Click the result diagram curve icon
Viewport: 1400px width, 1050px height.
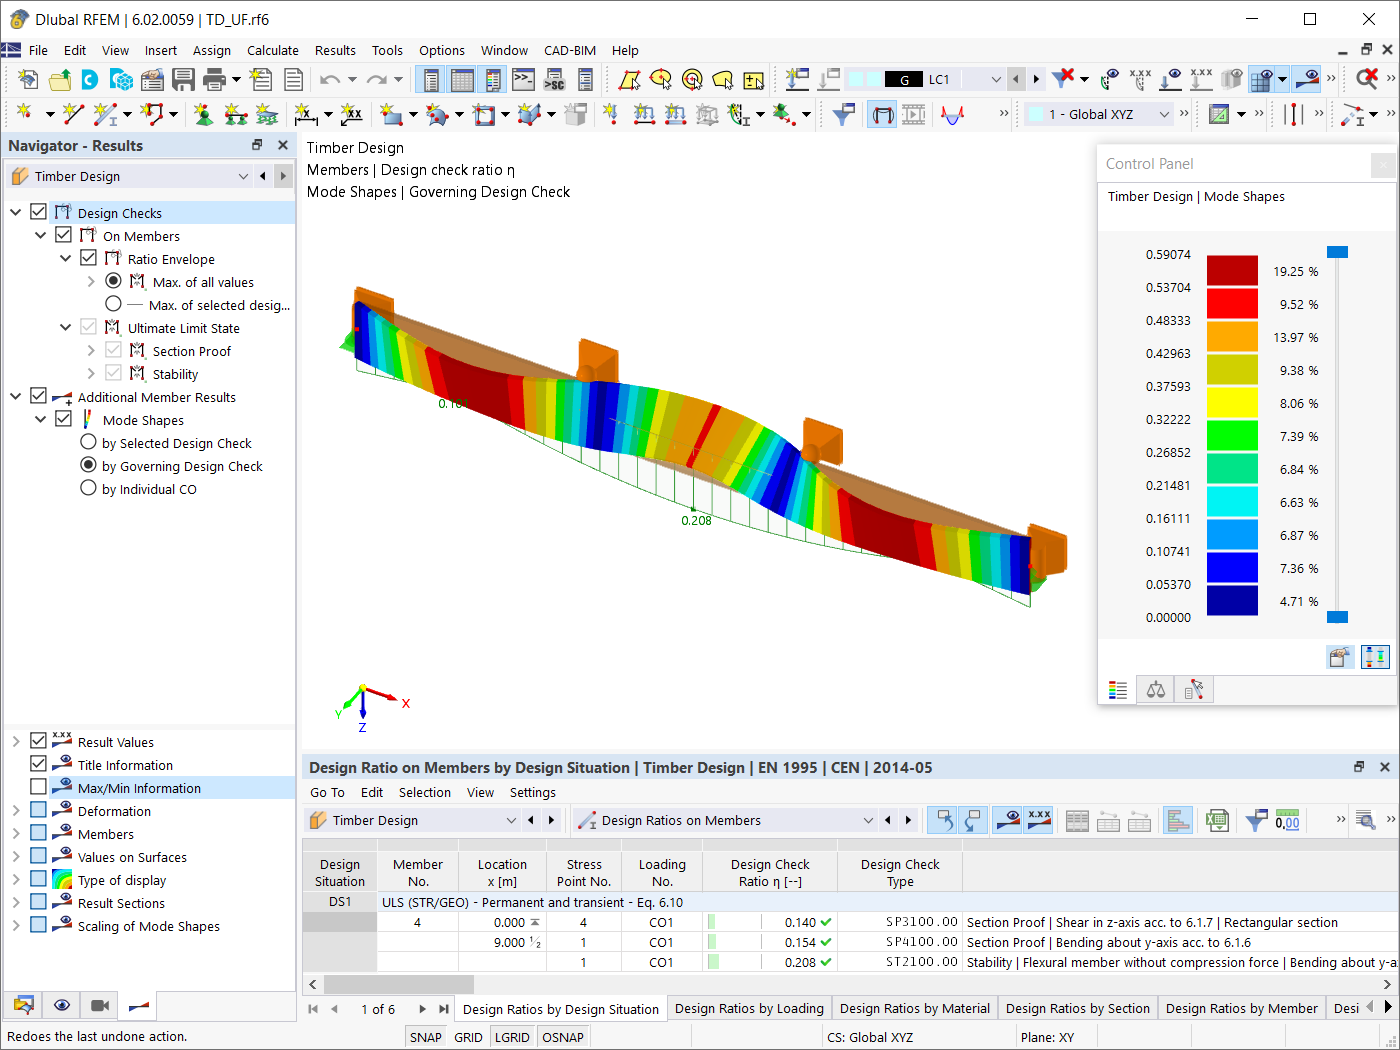tap(953, 114)
